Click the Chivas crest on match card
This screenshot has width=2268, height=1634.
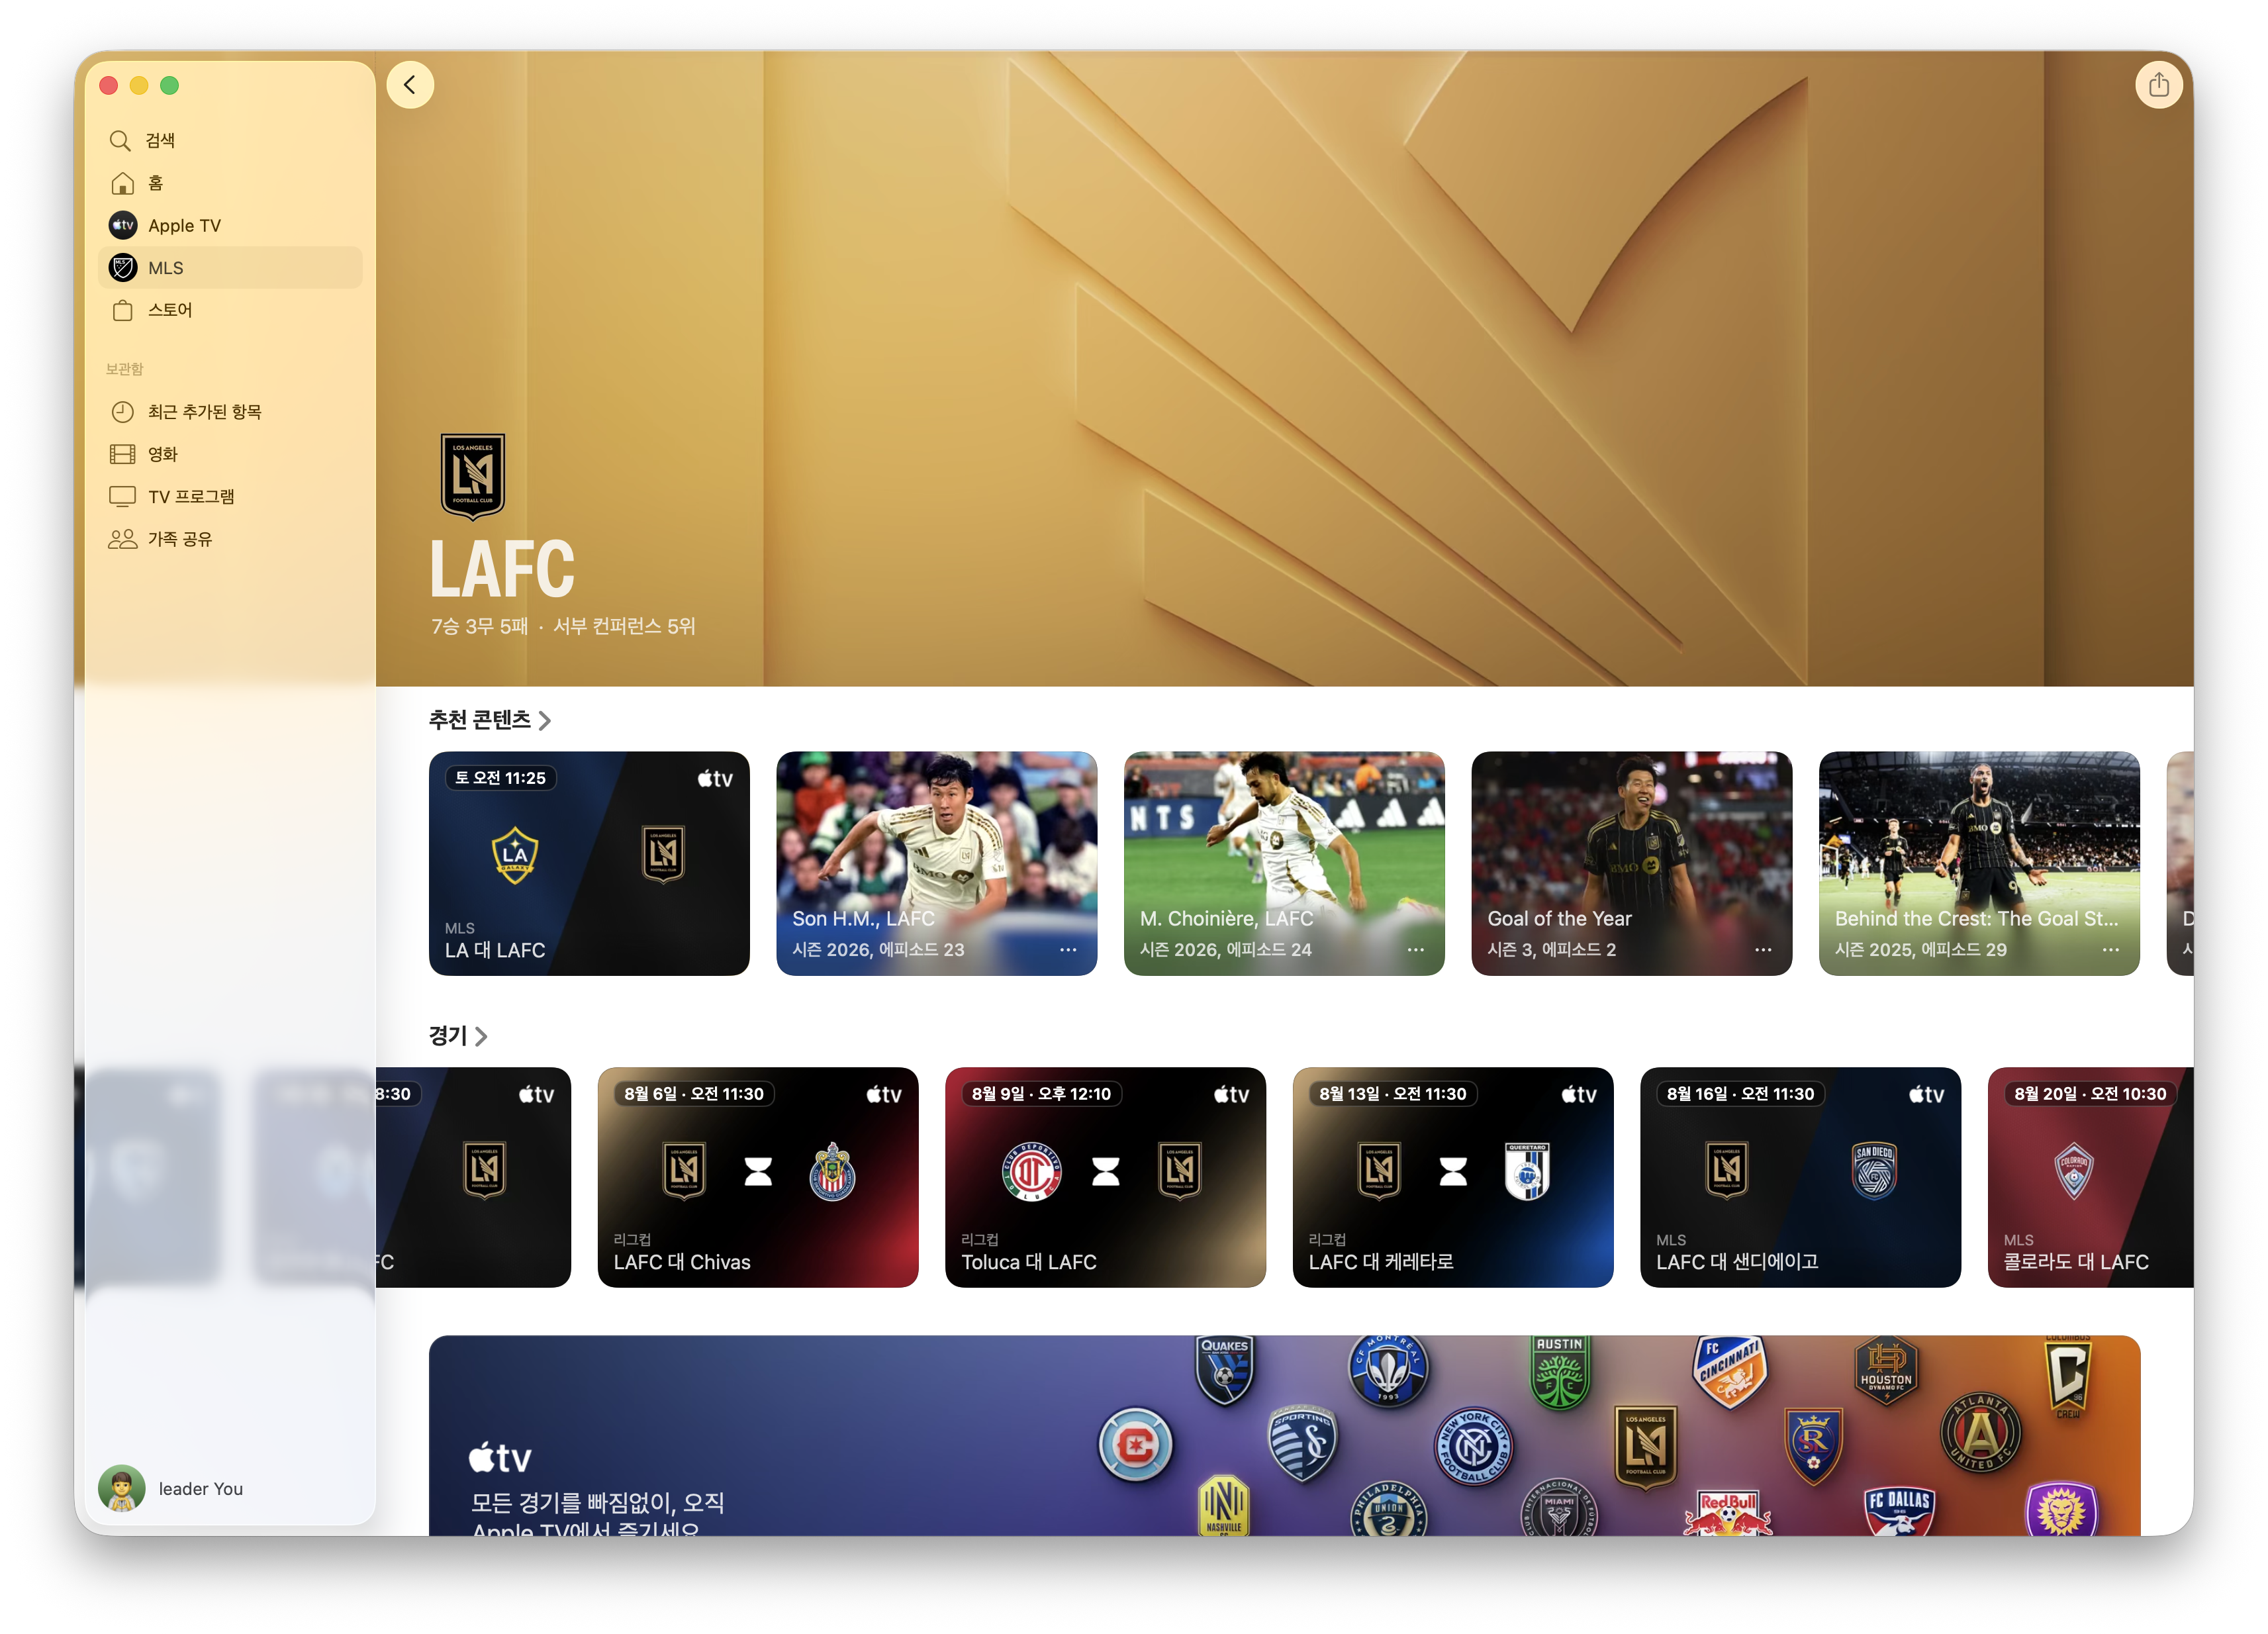(x=832, y=1171)
